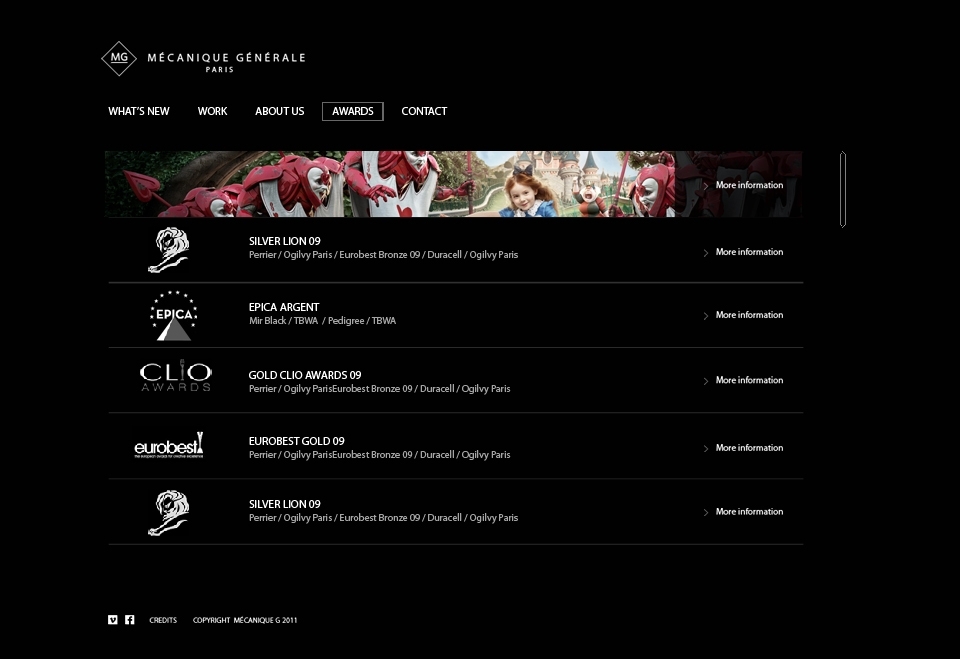Open the Contact page
This screenshot has height=659, width=960.
(x=424, y=111)
